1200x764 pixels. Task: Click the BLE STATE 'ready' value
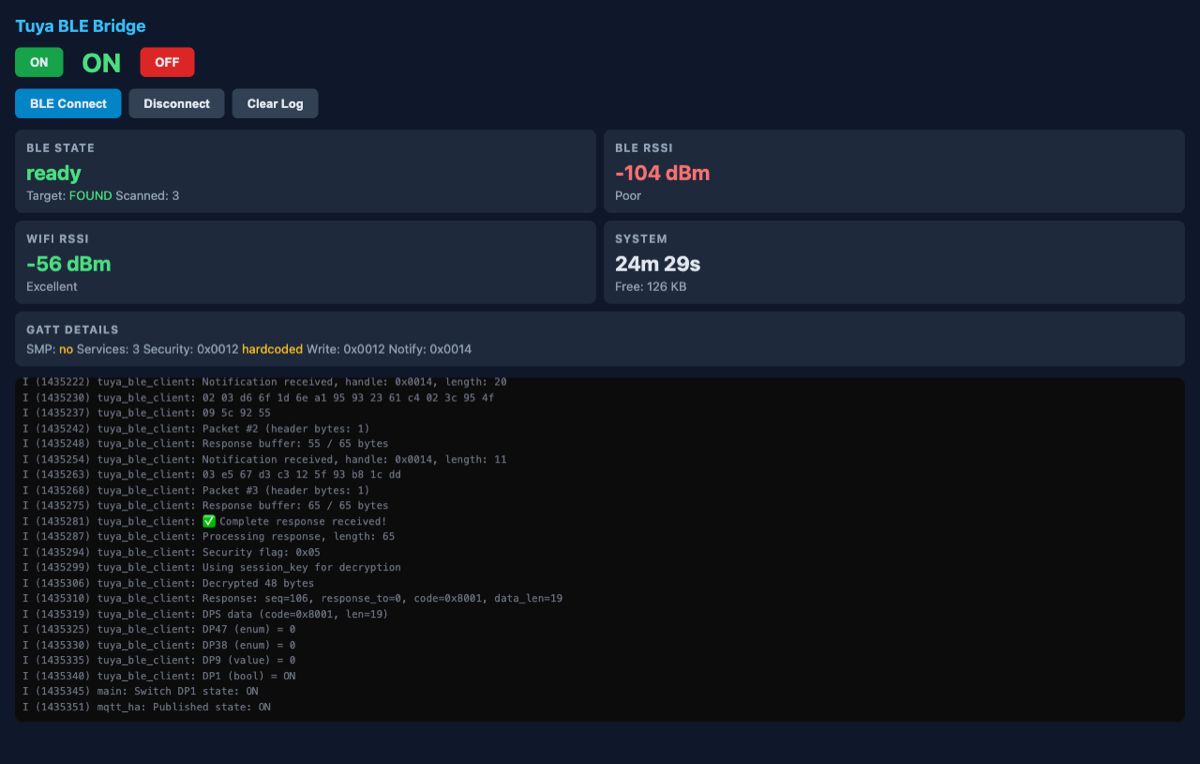[x=54, y=173]
